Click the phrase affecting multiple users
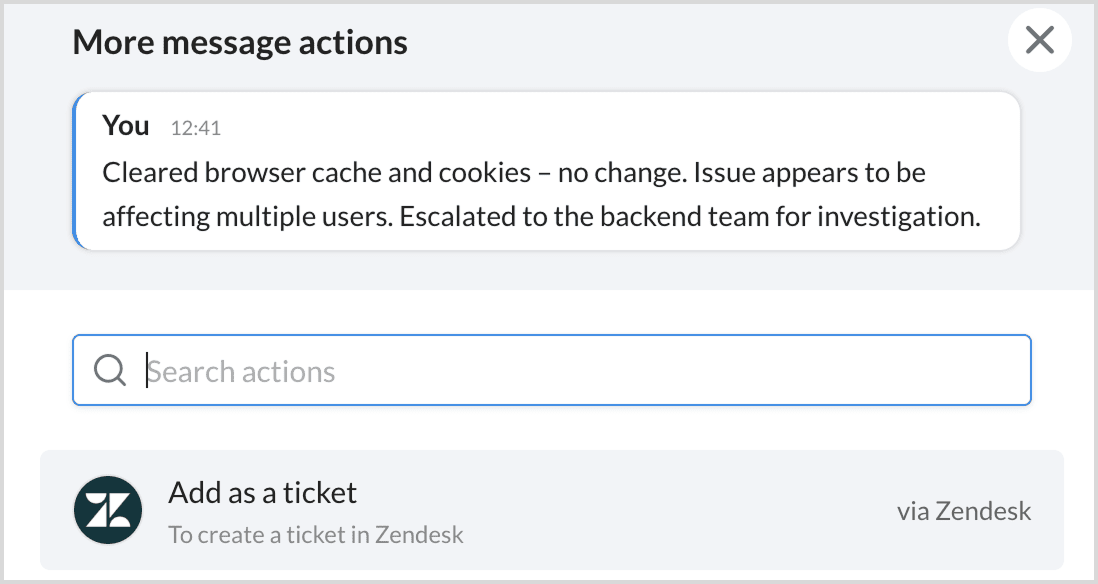Viewport: 1098px width, 584px height. click(x=246, y=216)
